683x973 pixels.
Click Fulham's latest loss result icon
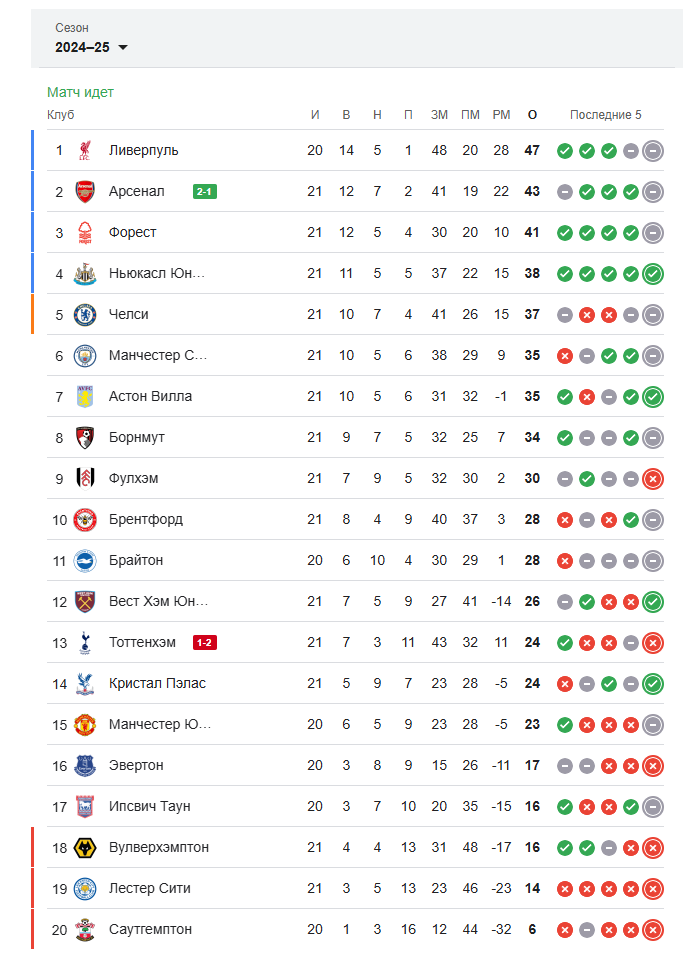(x=653, y=478)
